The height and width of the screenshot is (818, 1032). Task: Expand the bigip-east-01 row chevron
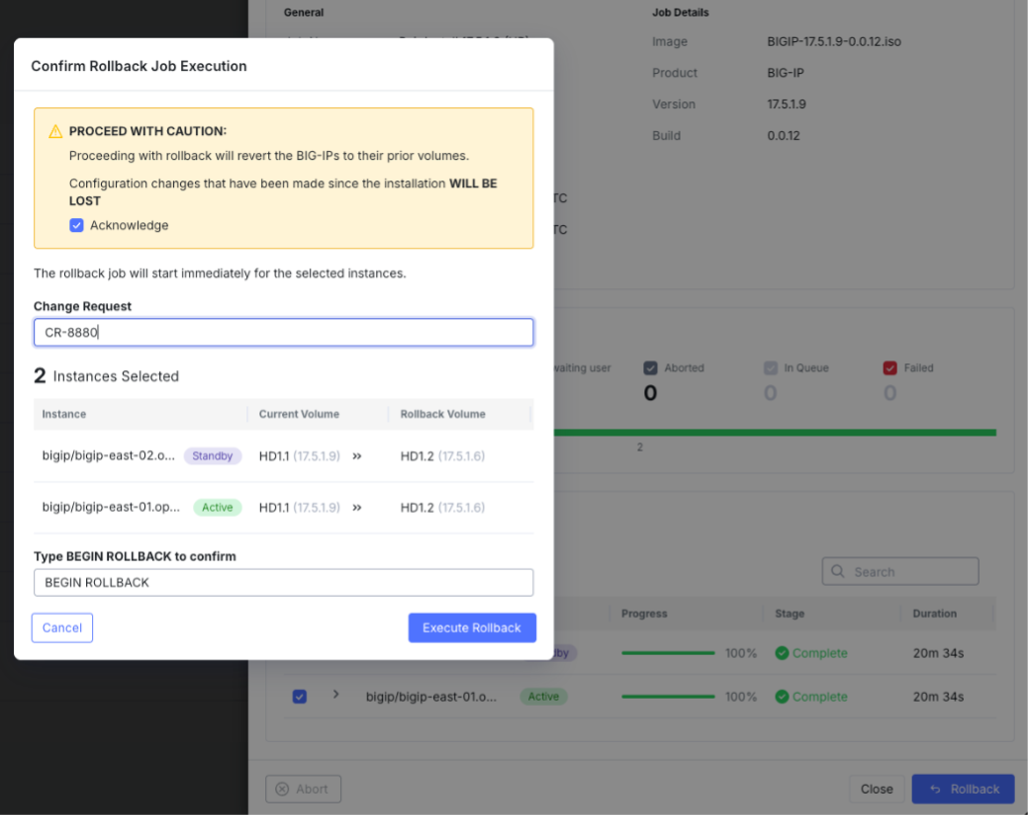(337, 696)
